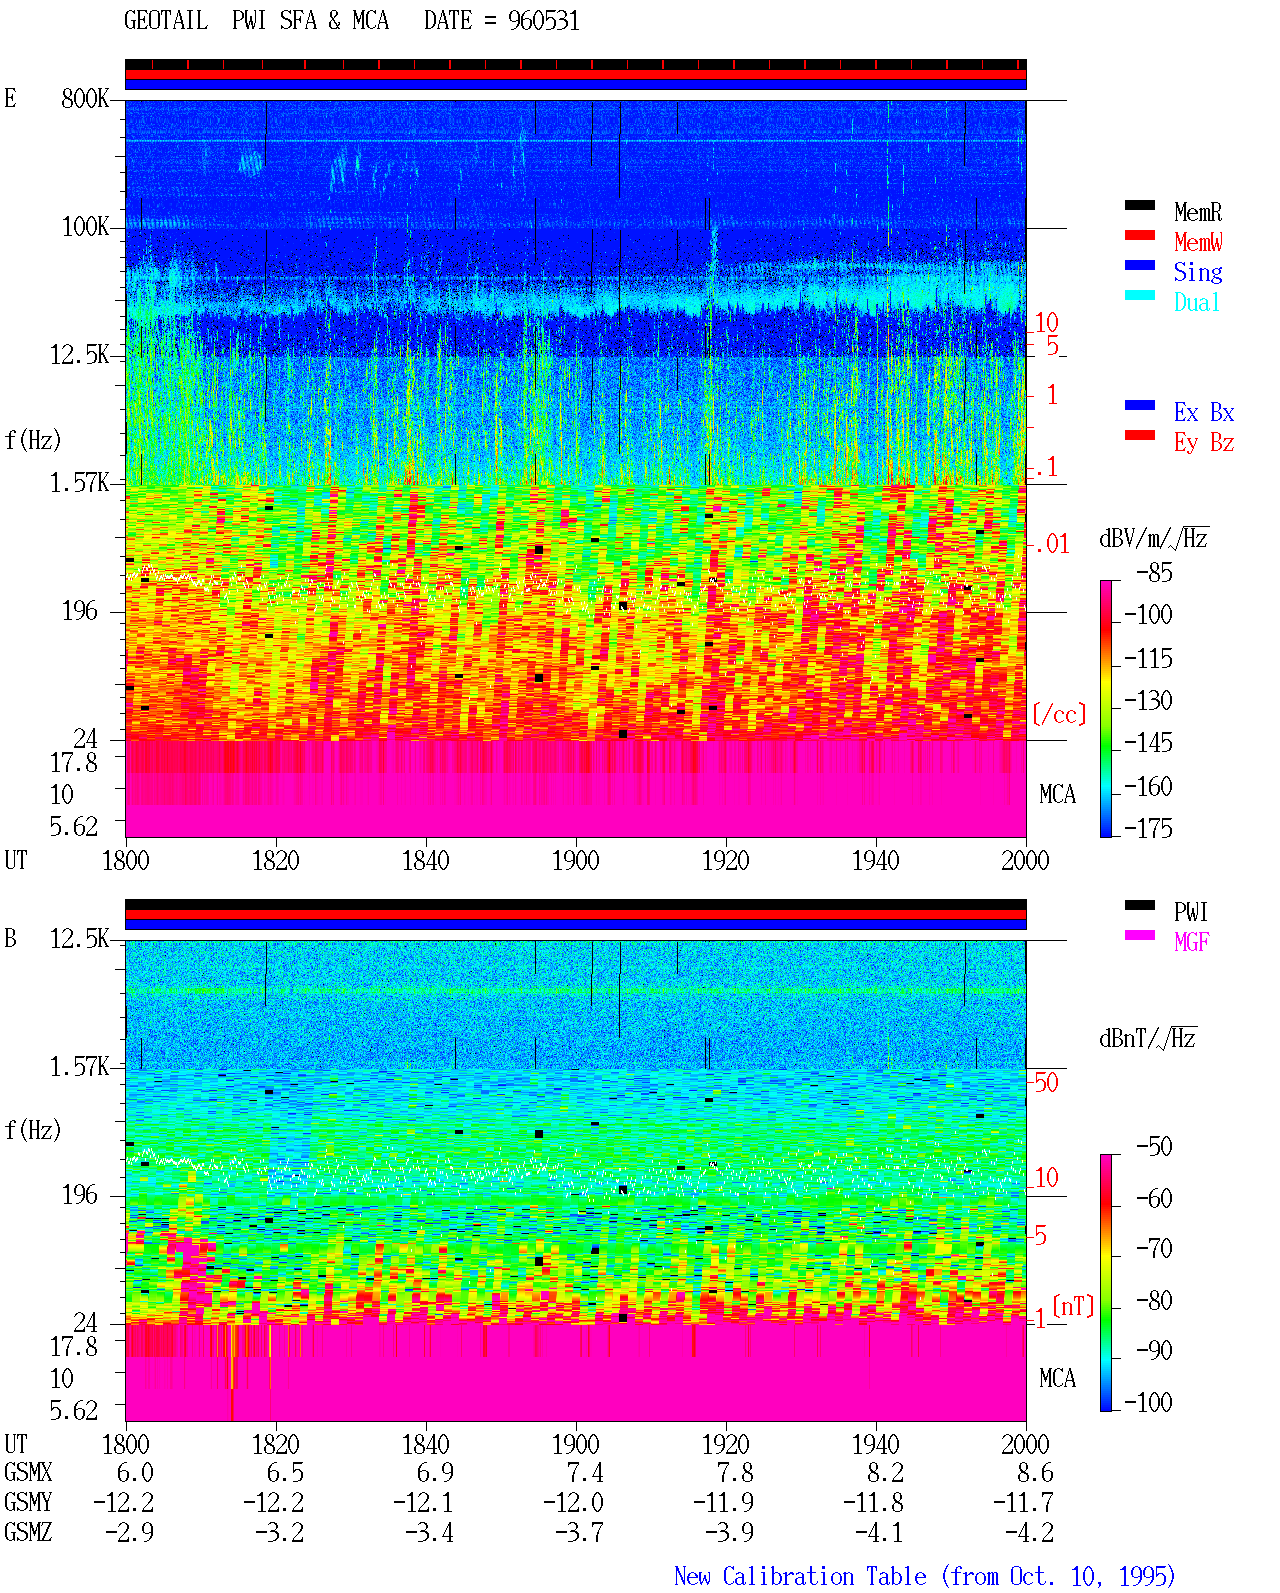The image size is (1280, 1593).
Task: Click the '-130' color scale value
Action: pyautogui.click(x=1149, y=701)
